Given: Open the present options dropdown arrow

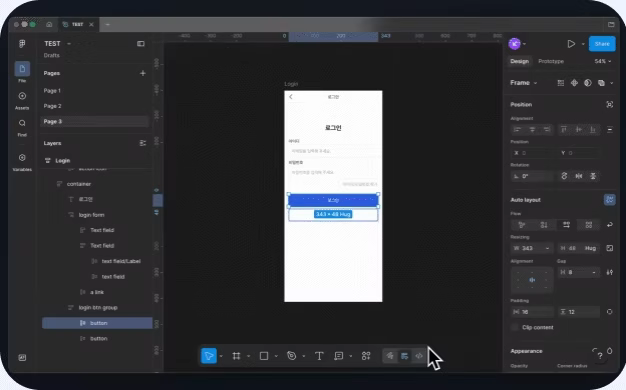Looking at the screenshot, I should (x=583, y=44).
